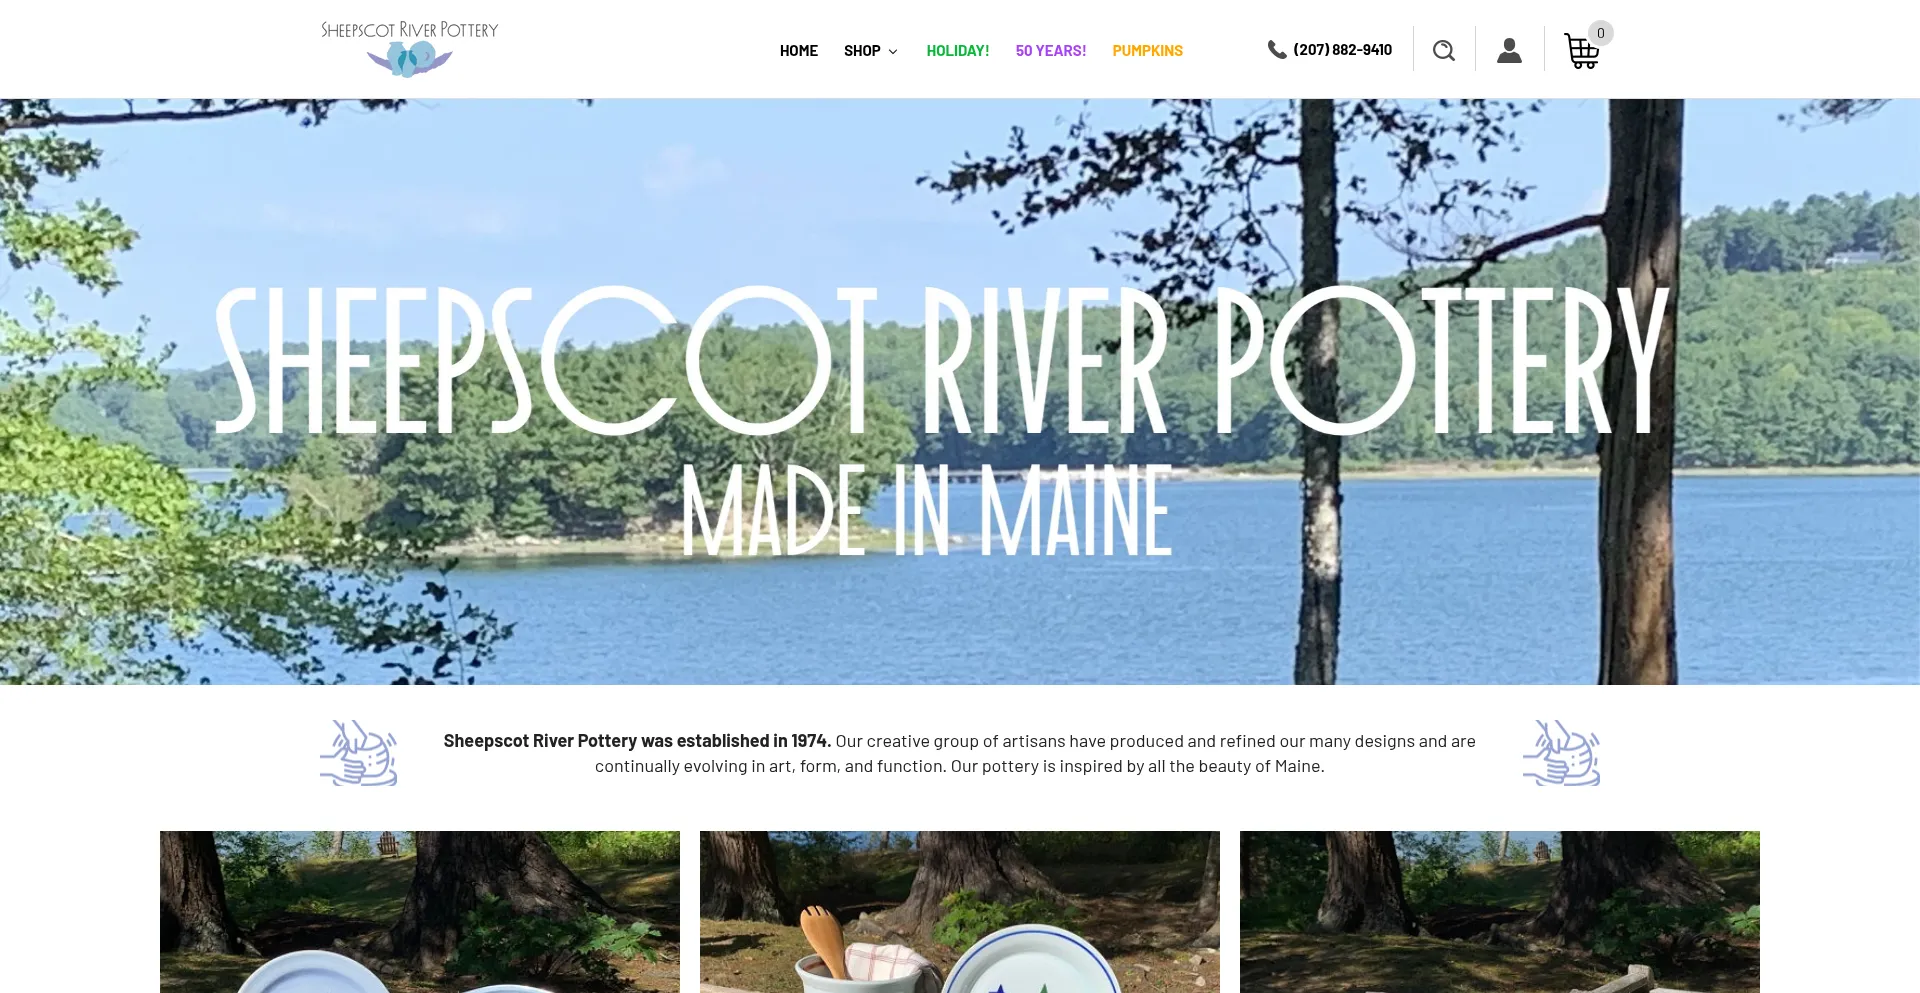The width and height of the screenshot is (1920, 993).
Task: Open the shopping cart icon
Action: (1581, 52)
